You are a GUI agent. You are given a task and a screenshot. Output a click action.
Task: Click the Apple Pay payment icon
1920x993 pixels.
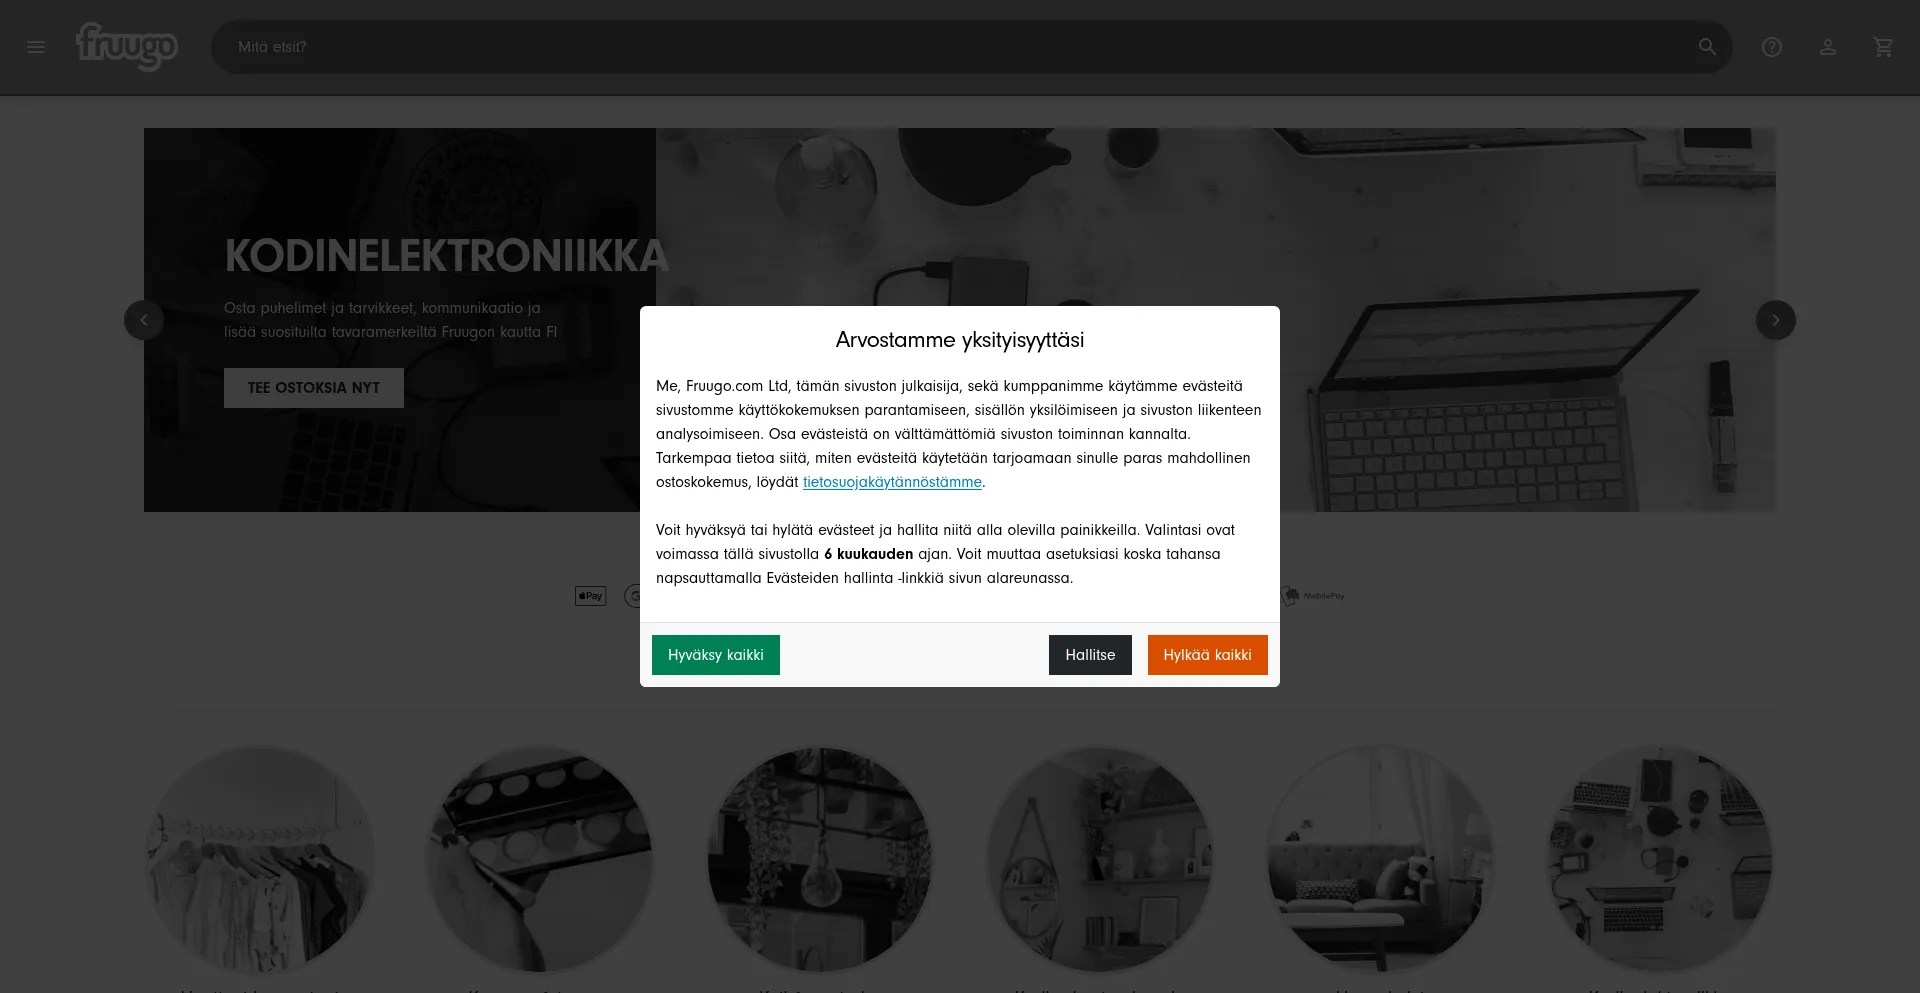[x=590, y=596]
